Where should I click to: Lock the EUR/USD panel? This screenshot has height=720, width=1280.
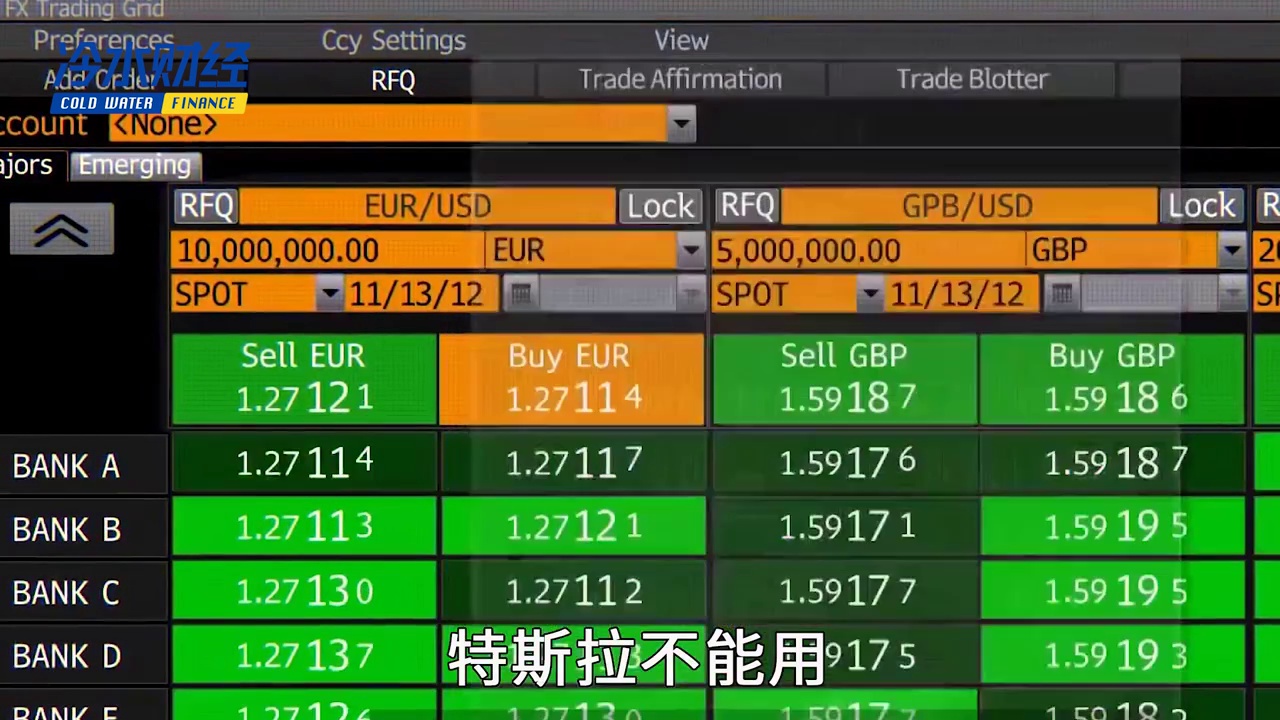660,206
